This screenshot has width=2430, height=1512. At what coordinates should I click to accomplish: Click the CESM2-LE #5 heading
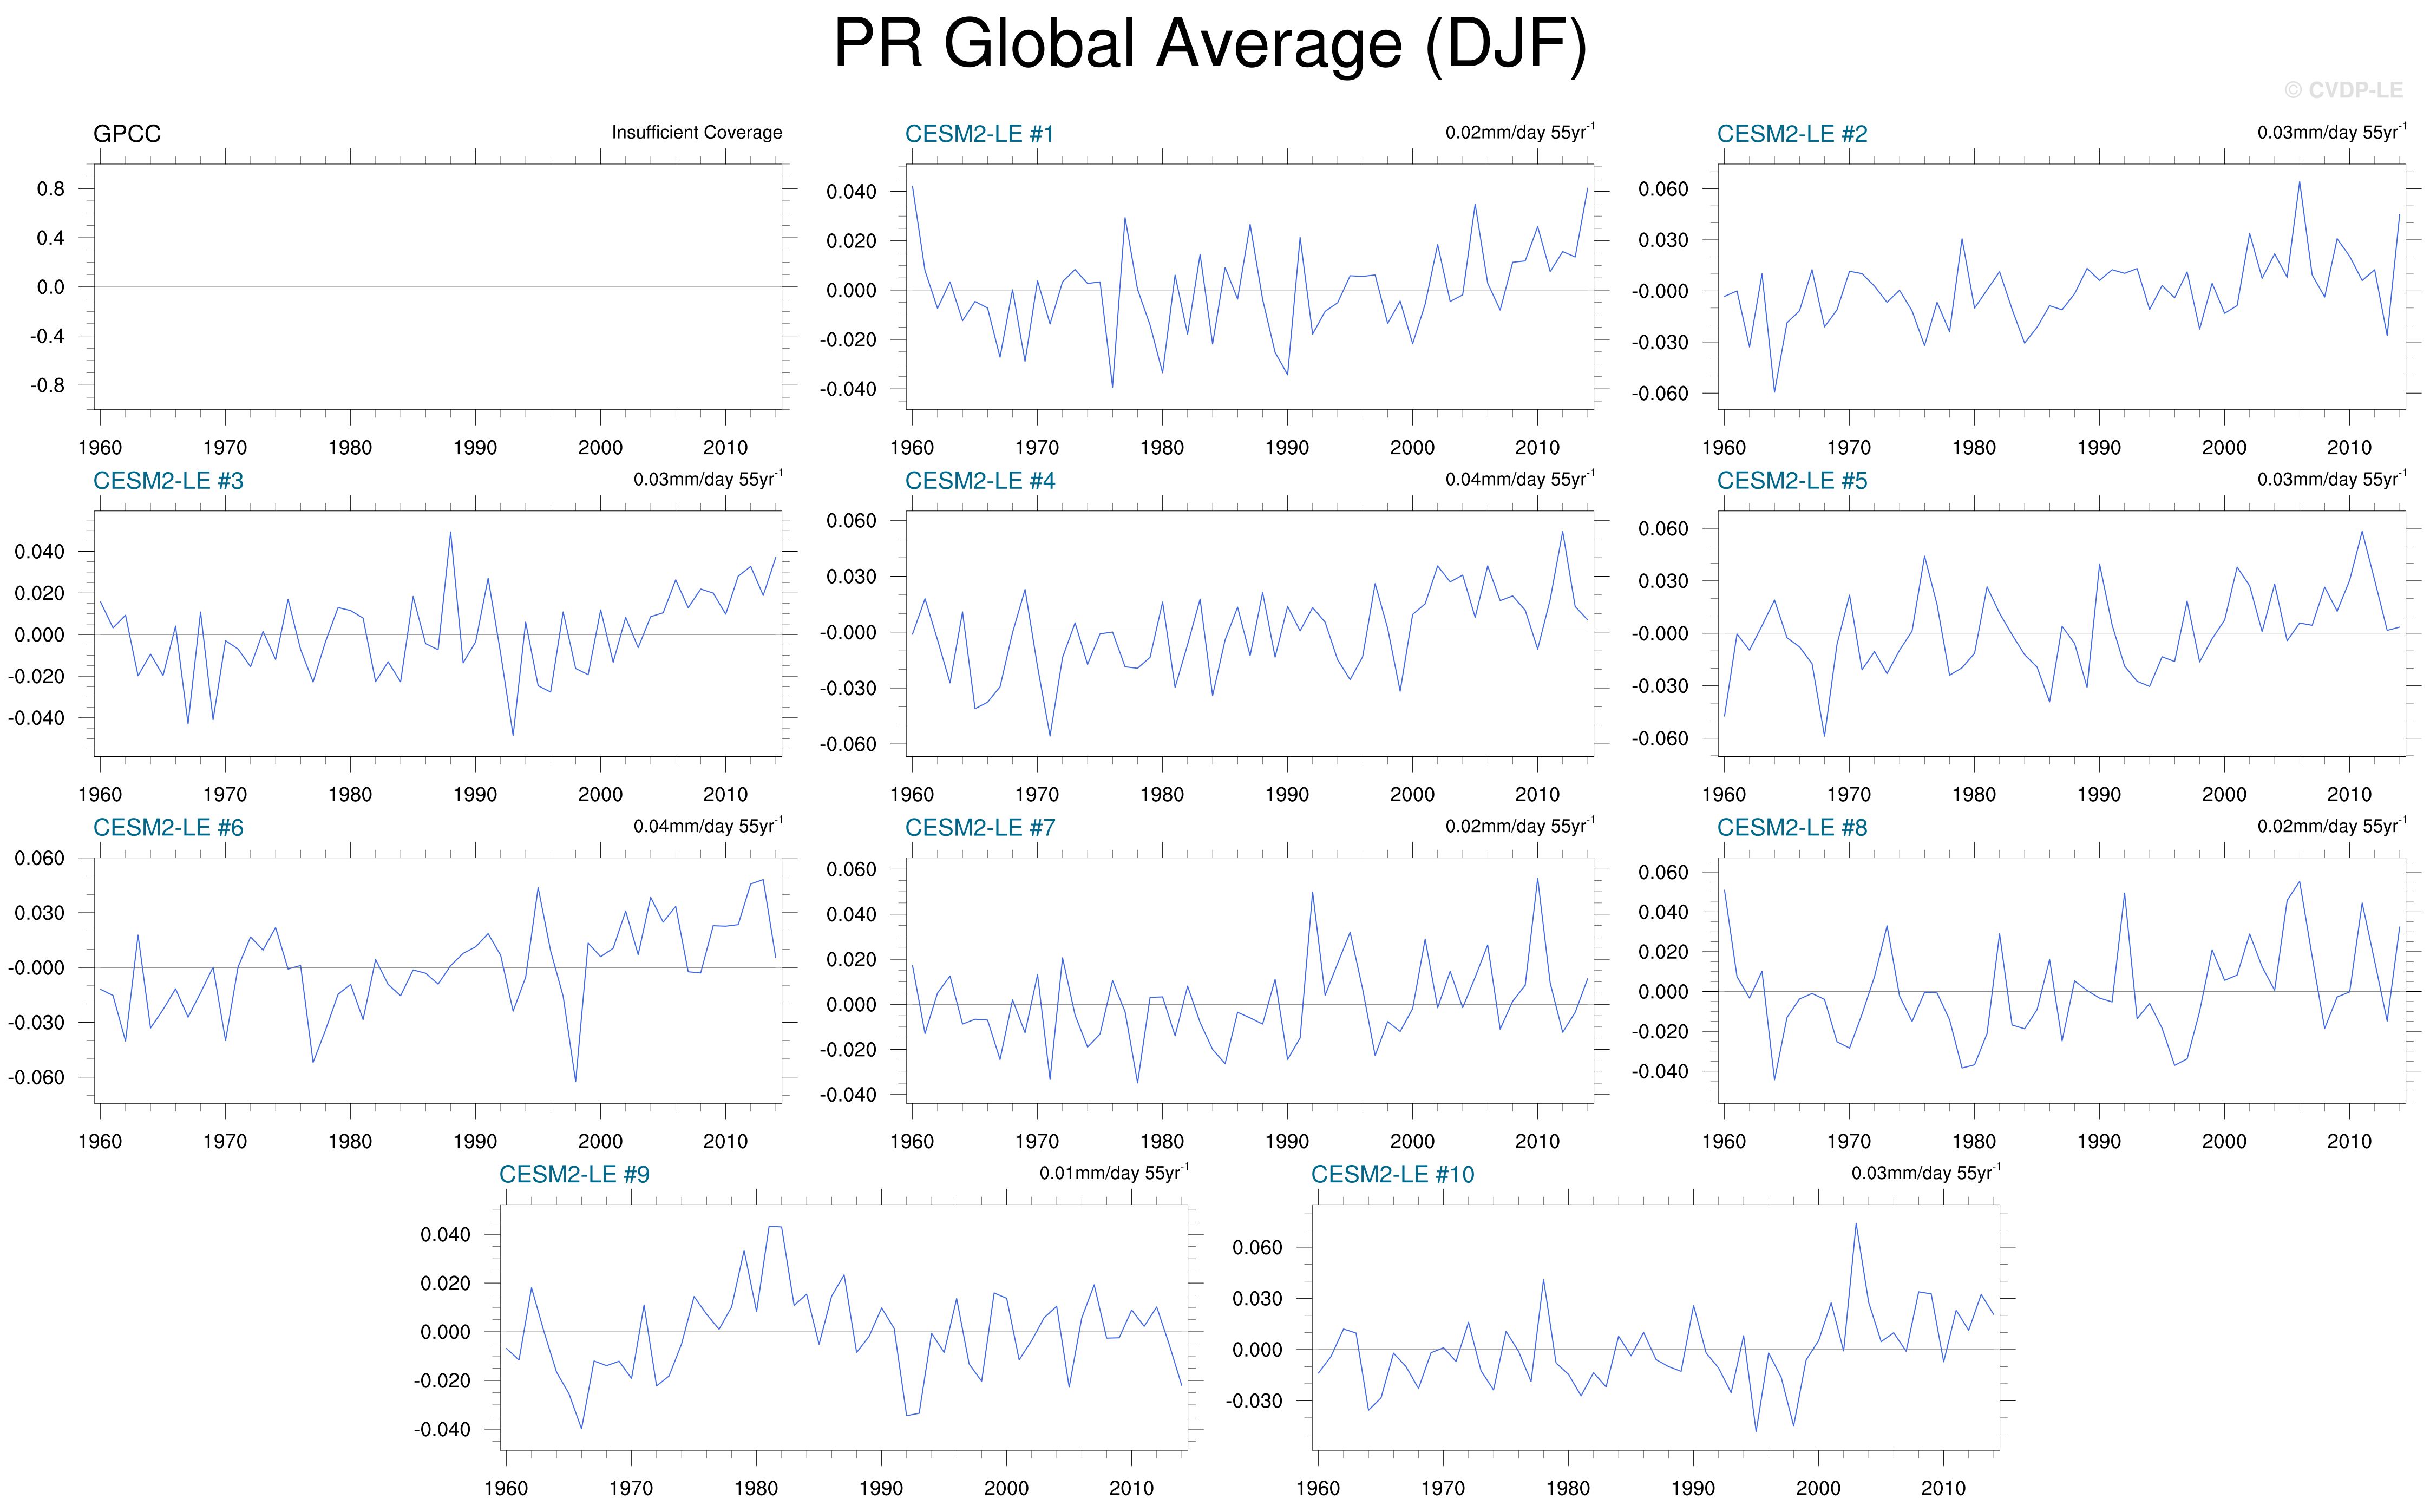1791,481
